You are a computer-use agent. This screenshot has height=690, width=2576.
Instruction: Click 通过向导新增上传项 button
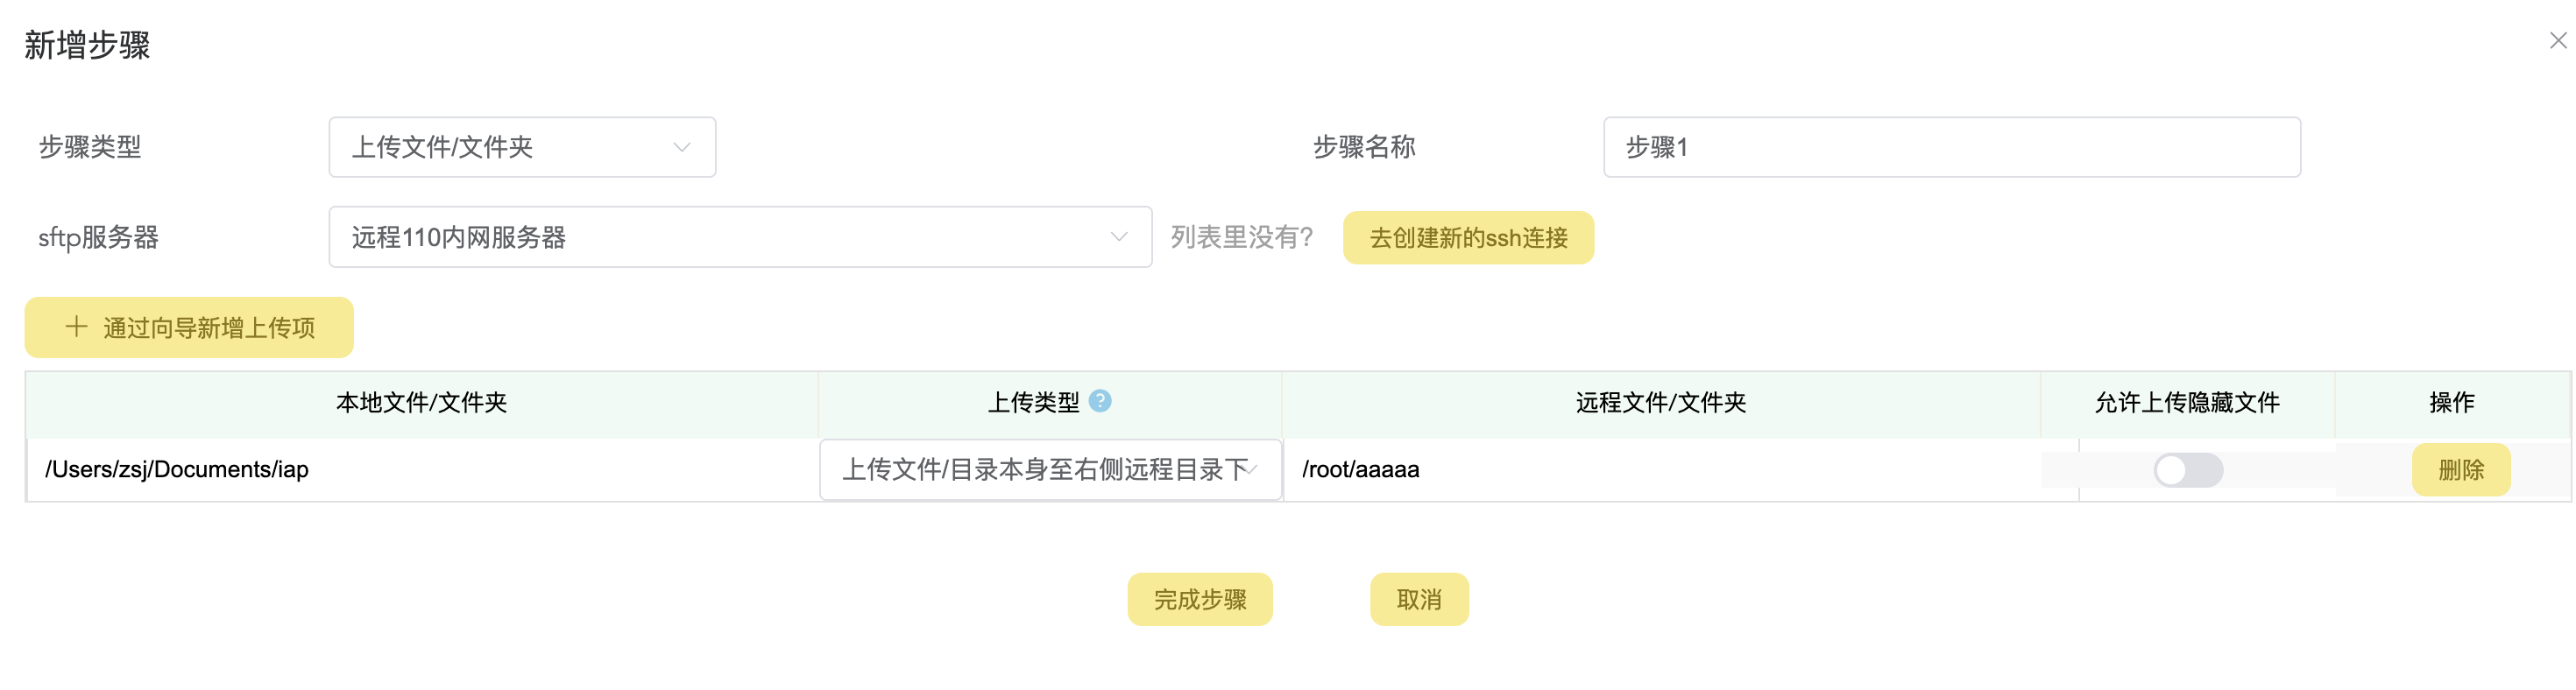click(189, 328)
